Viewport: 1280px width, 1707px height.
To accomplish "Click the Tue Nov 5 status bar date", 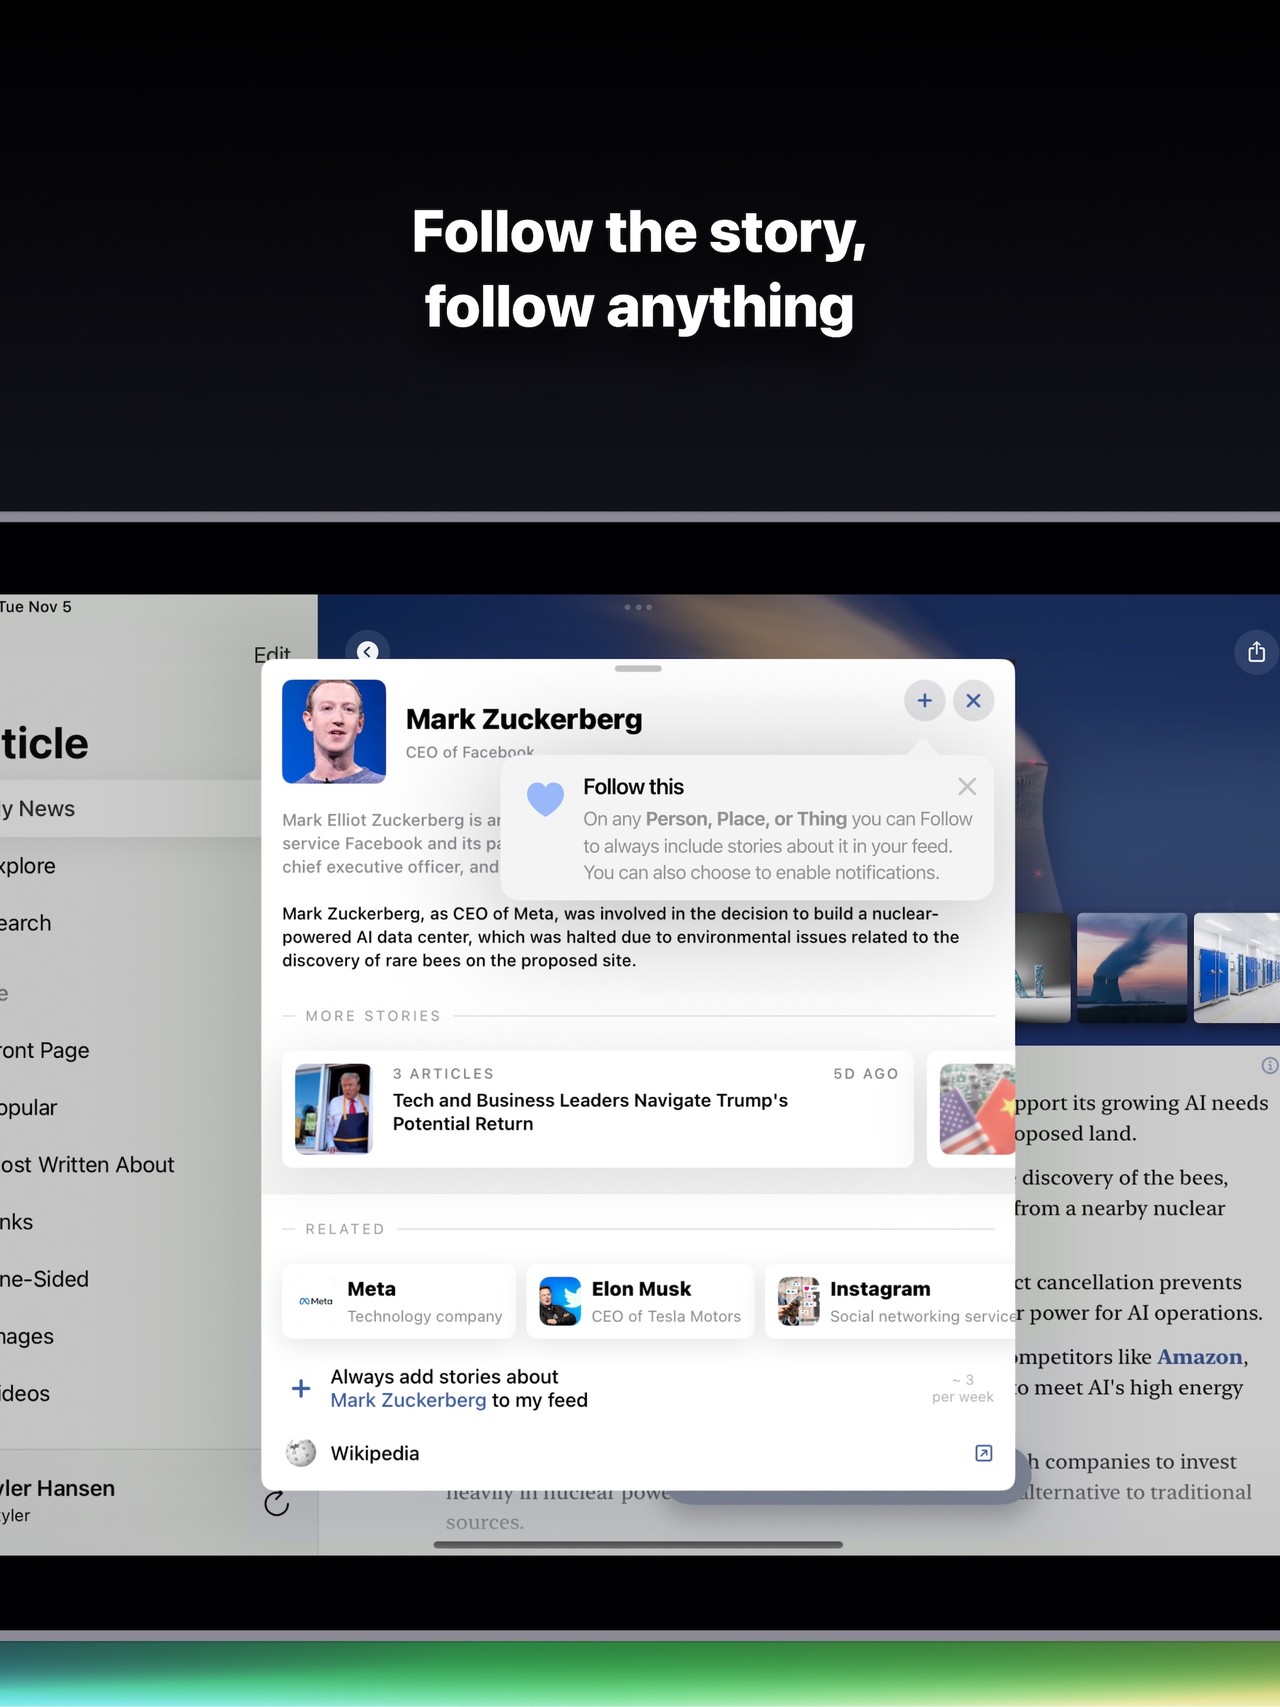I will tap(36, 606).
